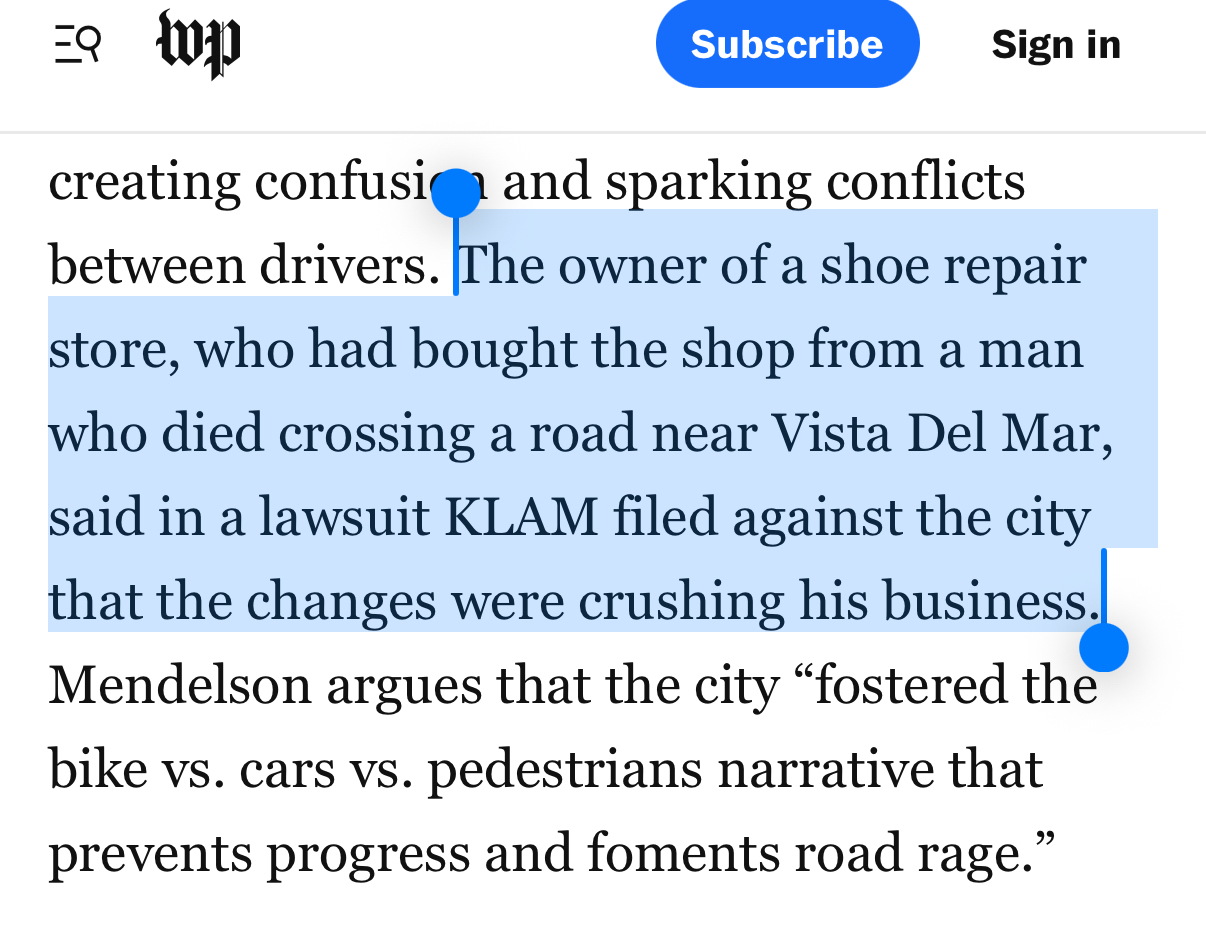The image size is (1206, 936).
Task: Tap the selection start handle
Action: click(456, 193)
